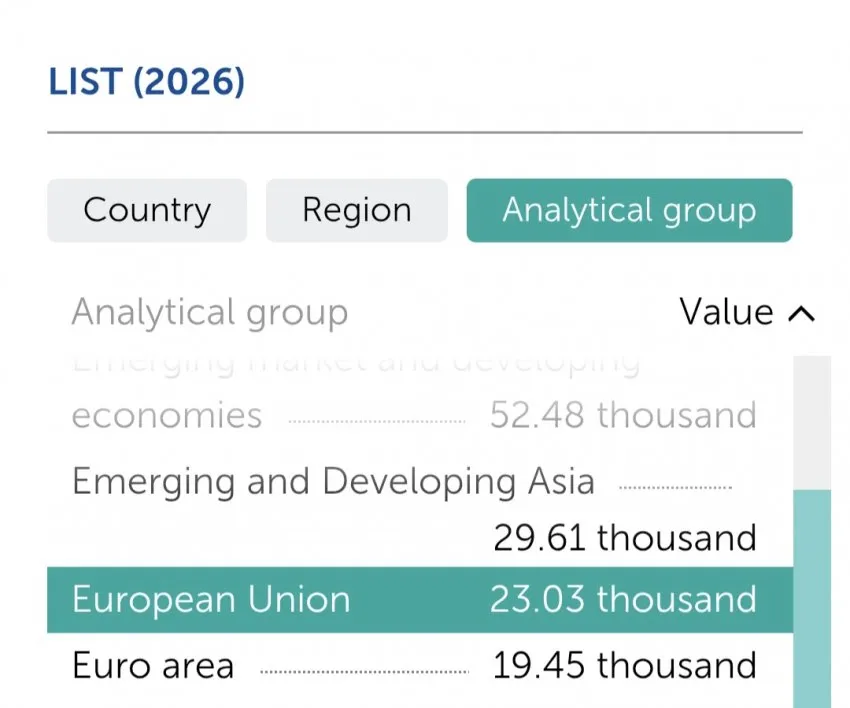Click the 19.45 thousand value
The height and width of the screenshot is (708, 850).
point(624,666)
